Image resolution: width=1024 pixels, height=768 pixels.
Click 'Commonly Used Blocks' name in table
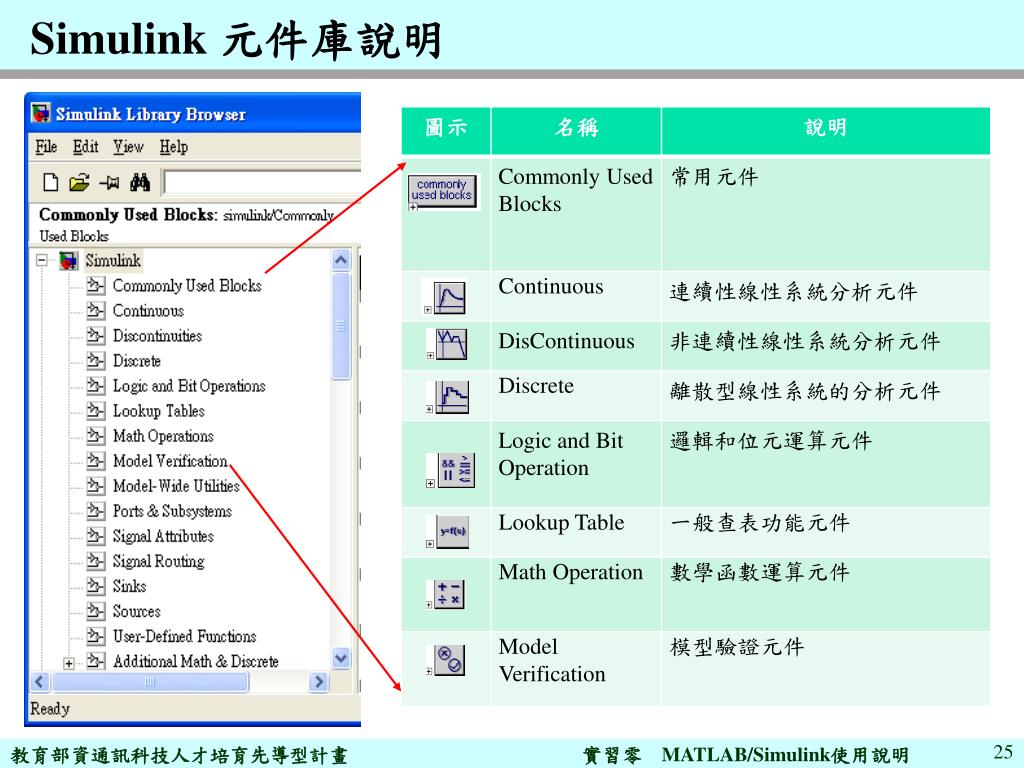click(x=575, y=190)
